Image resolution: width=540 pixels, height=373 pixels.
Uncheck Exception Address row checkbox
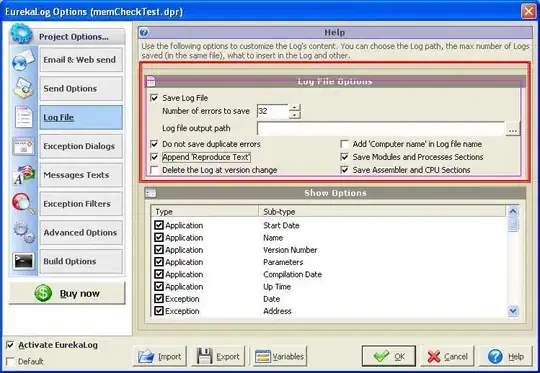point(159,311)
